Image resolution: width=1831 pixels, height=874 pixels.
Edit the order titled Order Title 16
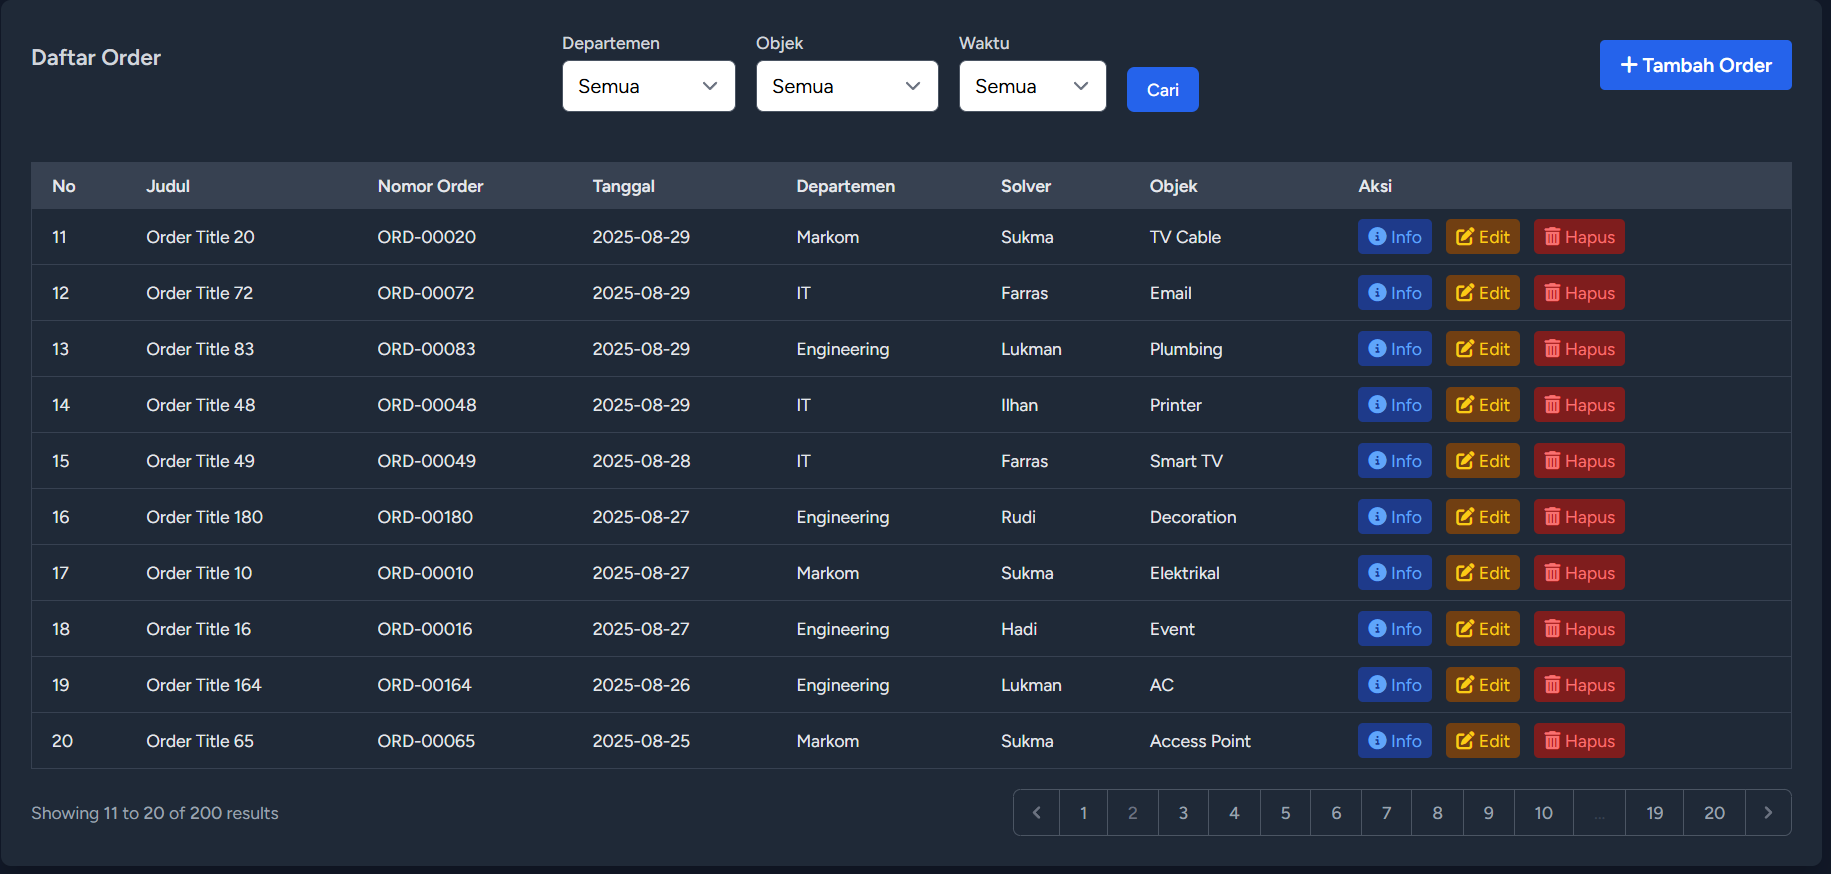point(1482,629)
